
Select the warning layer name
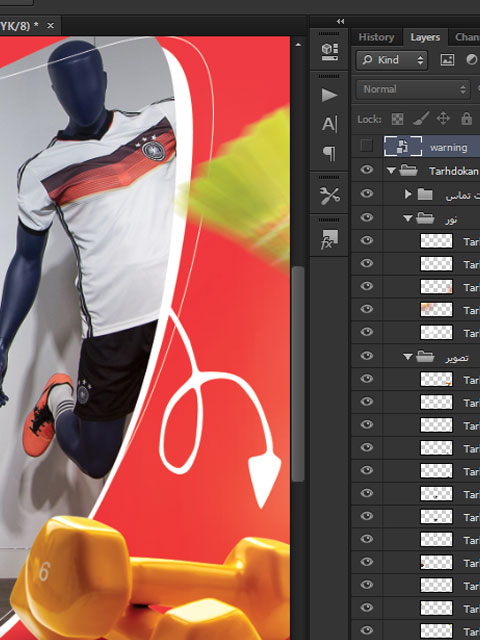(448, 147)
